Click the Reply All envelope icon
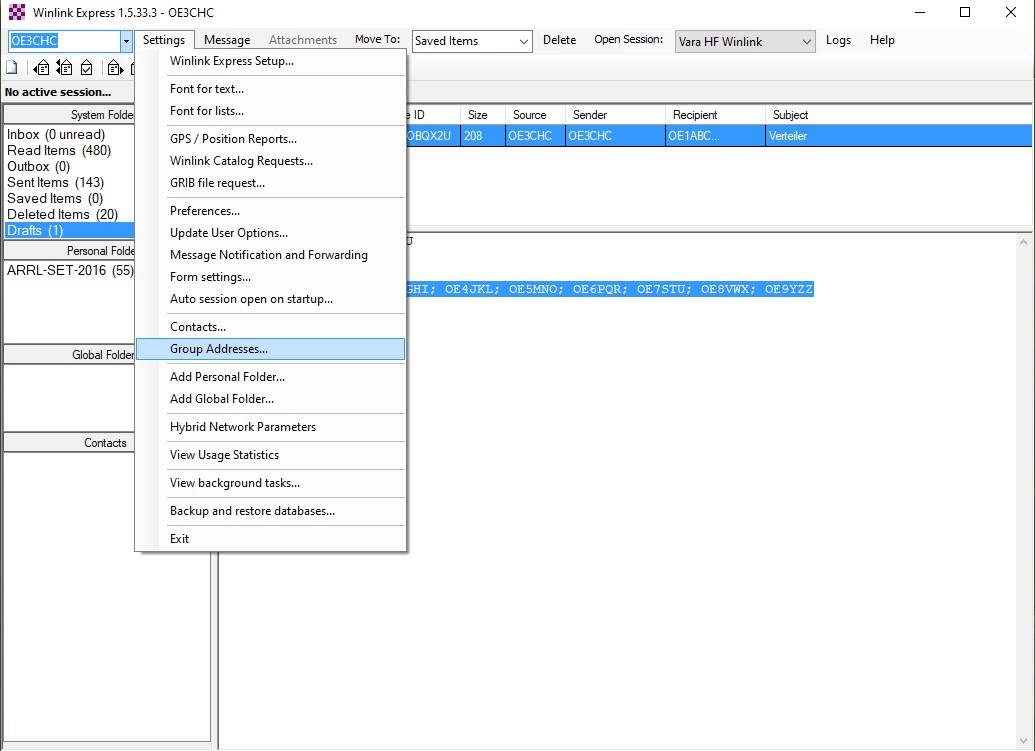Screen dimensions: 1035x751 pyautogui.click(x=65, y=67)
